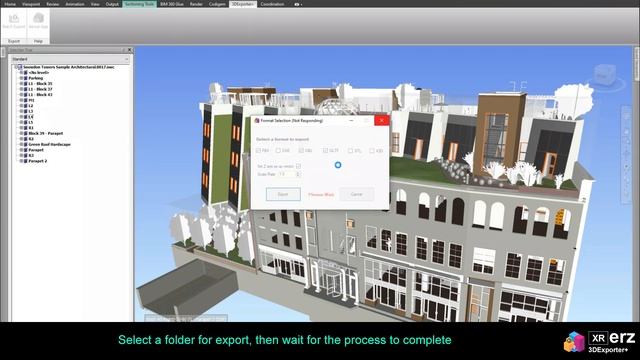This screenshot has height=360, width=640.
Task: Switch to the Review tab
Action: [53, 4]
